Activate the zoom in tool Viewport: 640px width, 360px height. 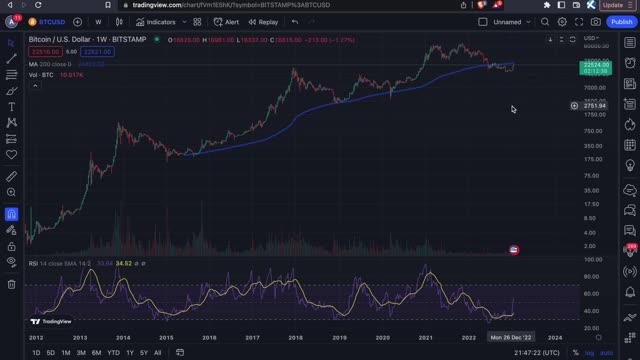(11, 192)
